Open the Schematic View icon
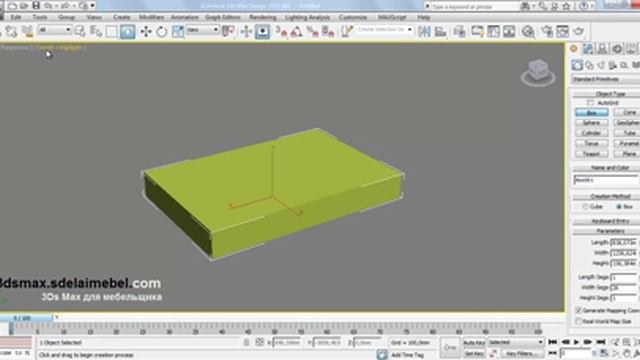 [x=493, y=31]
